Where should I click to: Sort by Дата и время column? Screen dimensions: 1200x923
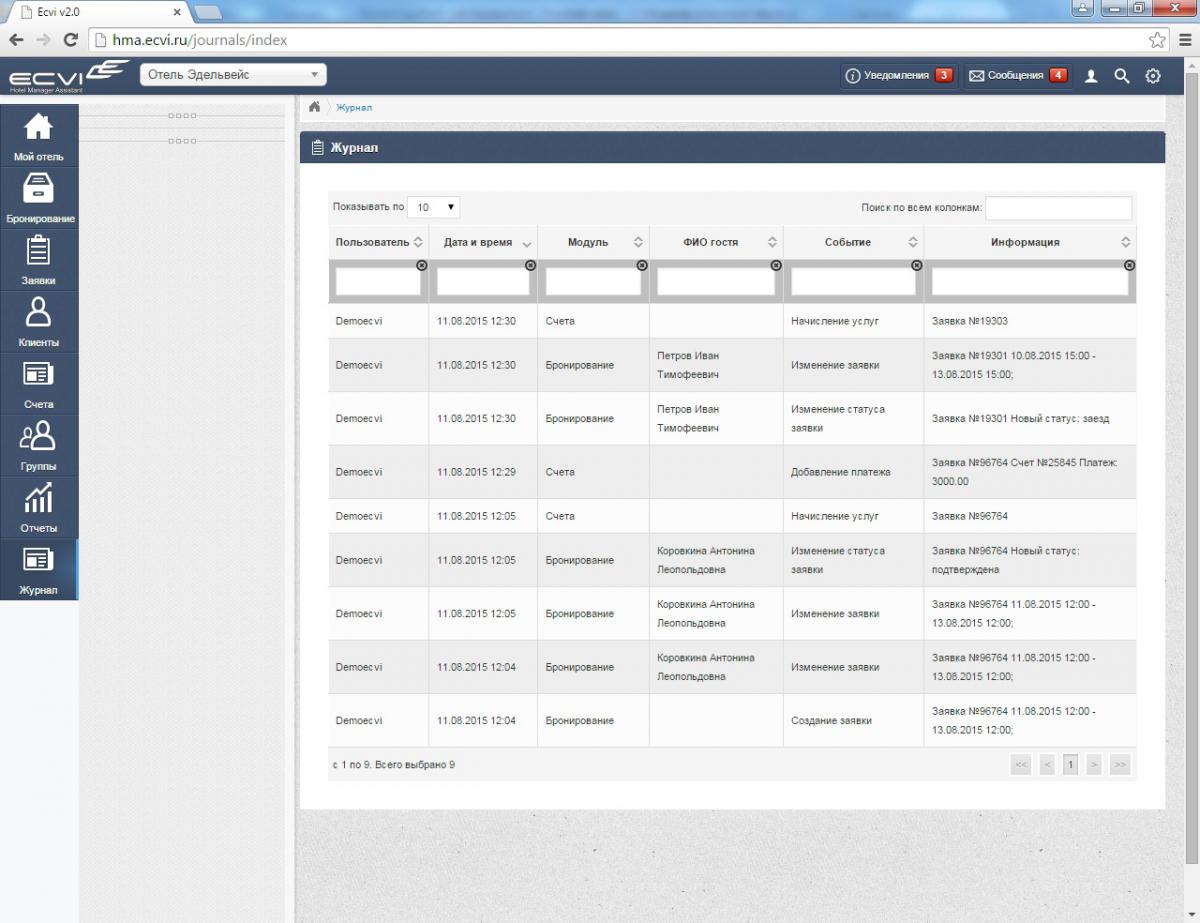pos(483,242)
